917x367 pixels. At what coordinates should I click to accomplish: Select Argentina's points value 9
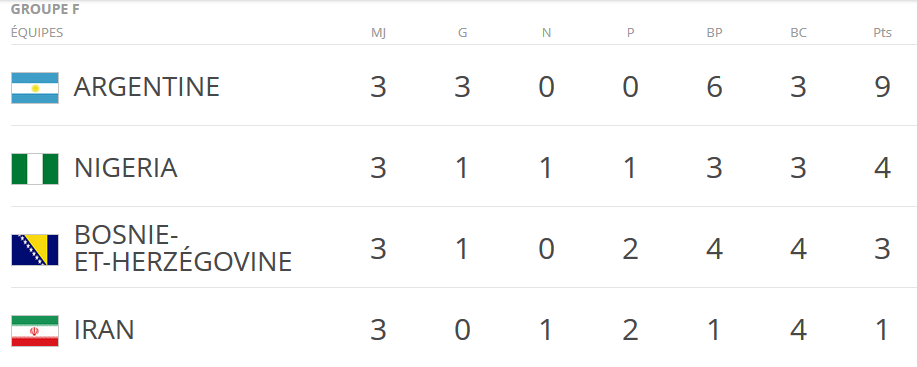[x=882, y=87]
